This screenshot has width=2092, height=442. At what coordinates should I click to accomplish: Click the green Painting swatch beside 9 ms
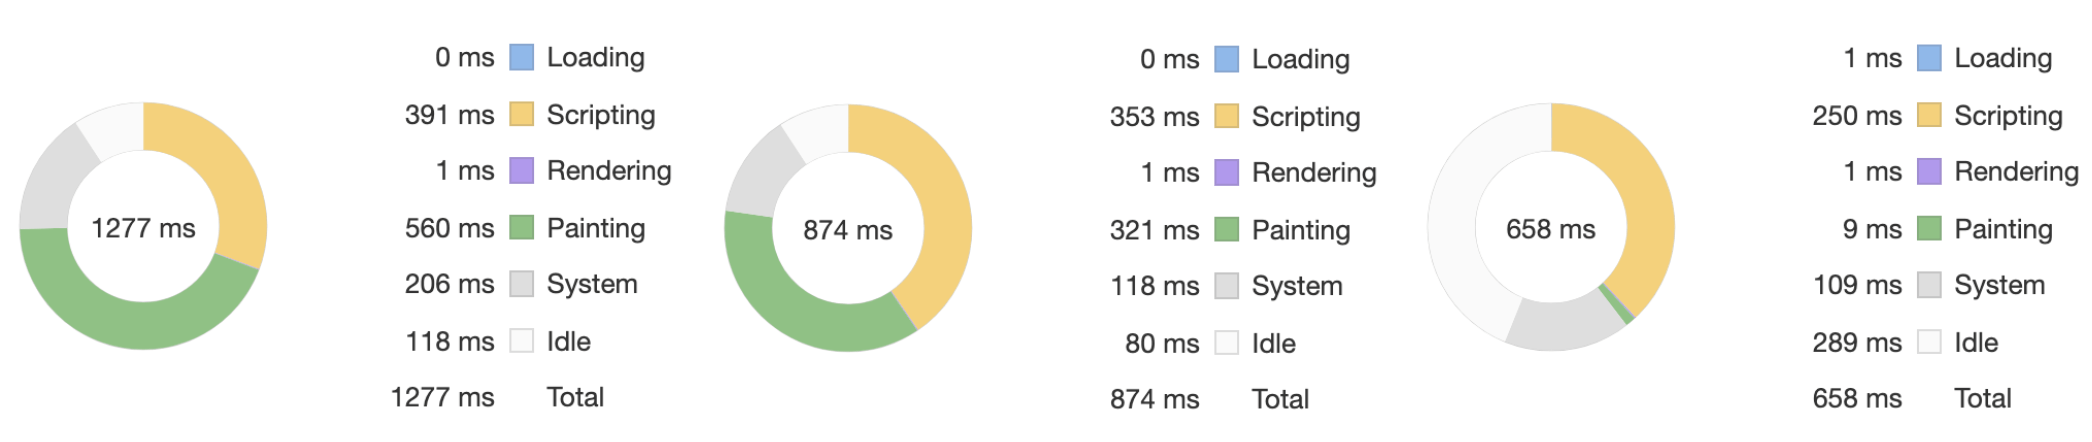[x=1929, y=229]
